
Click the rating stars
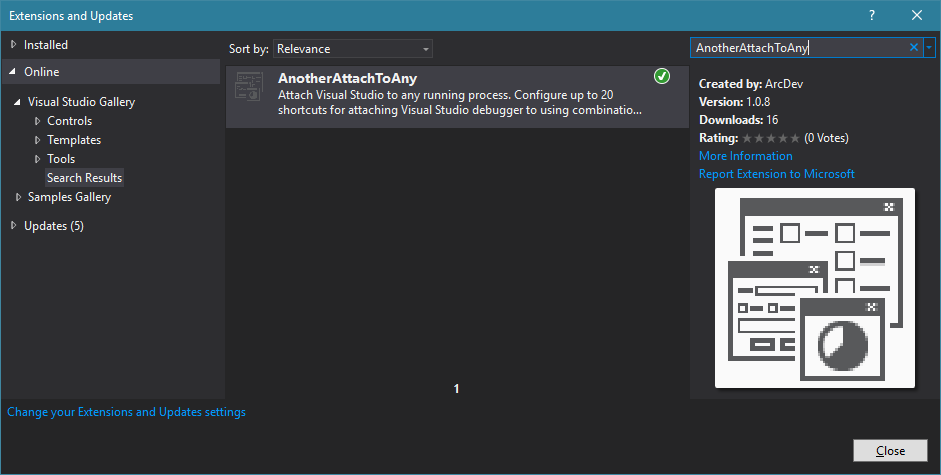(771, 138)
